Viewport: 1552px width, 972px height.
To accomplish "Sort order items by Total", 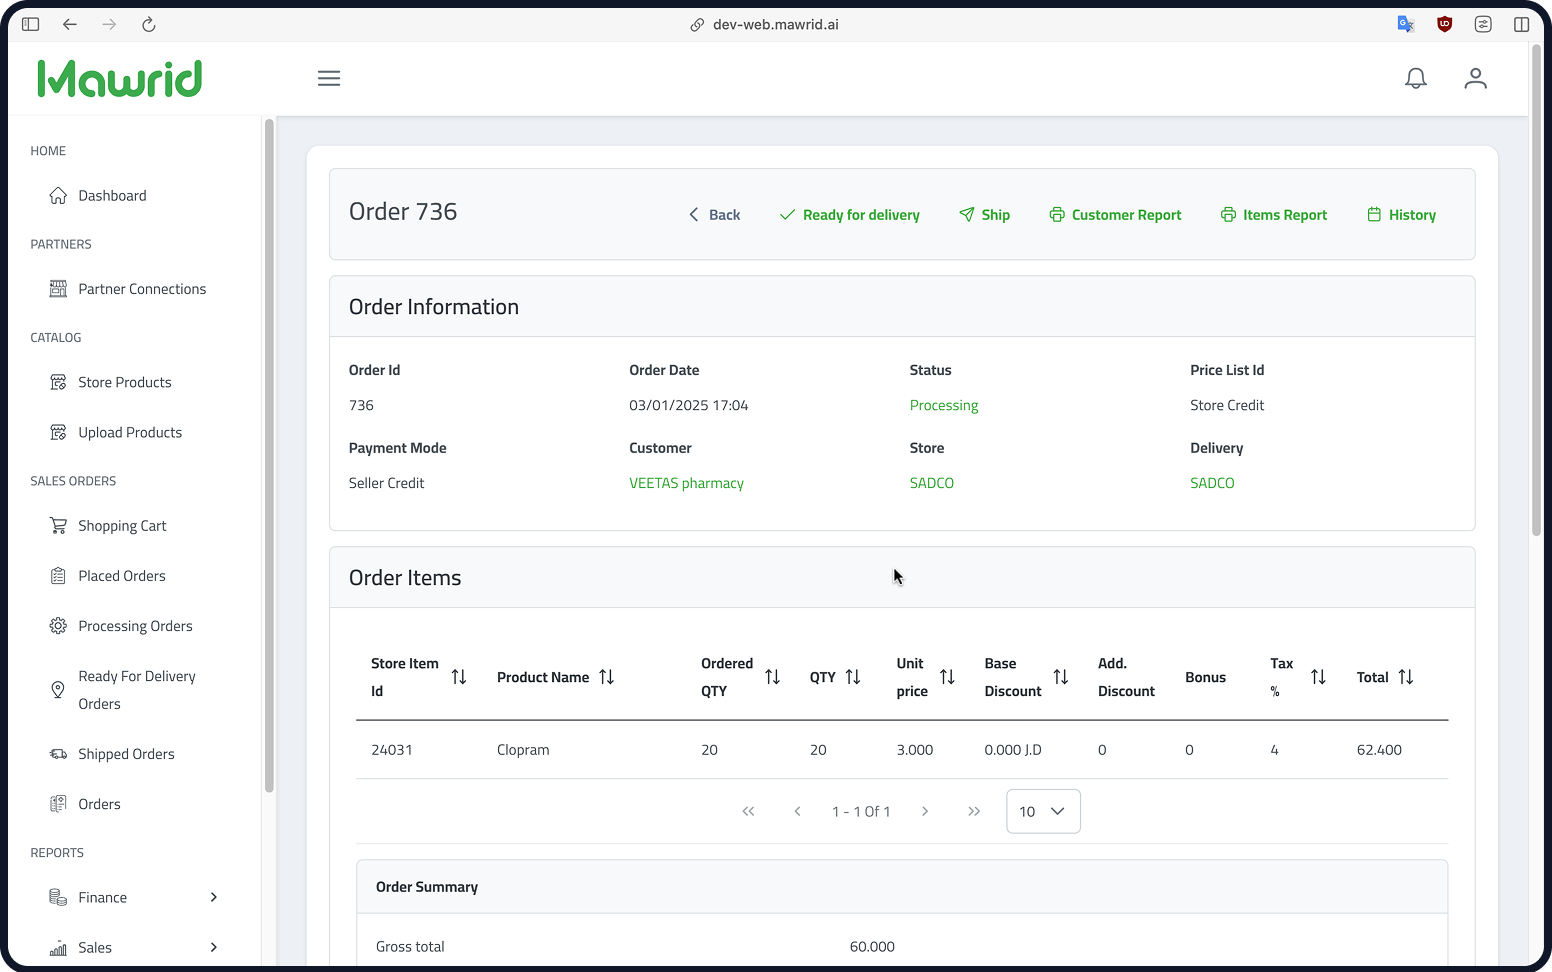I will coord(1405,677).
